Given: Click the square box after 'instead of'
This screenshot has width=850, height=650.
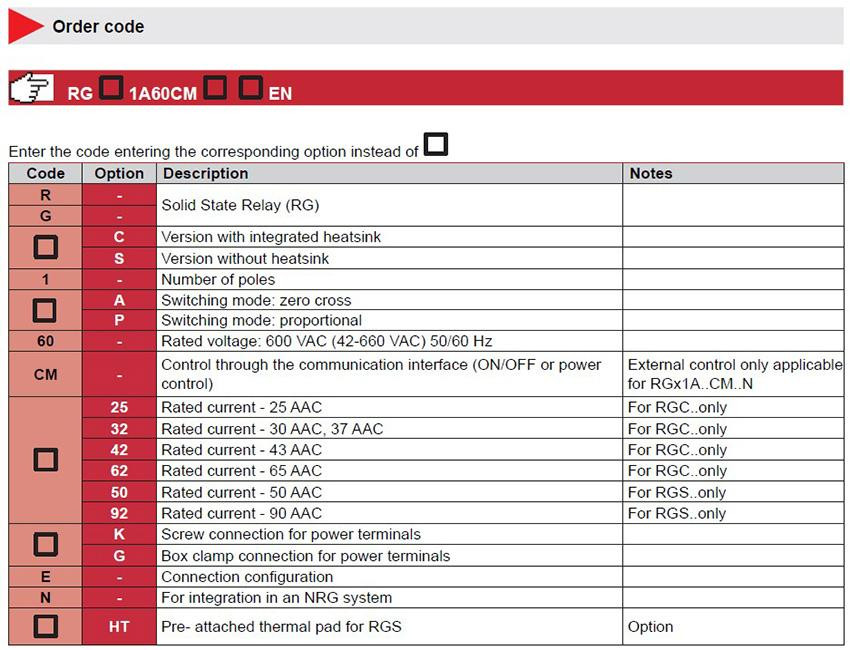Looking at the screenshot, I should tap(436, 144).
